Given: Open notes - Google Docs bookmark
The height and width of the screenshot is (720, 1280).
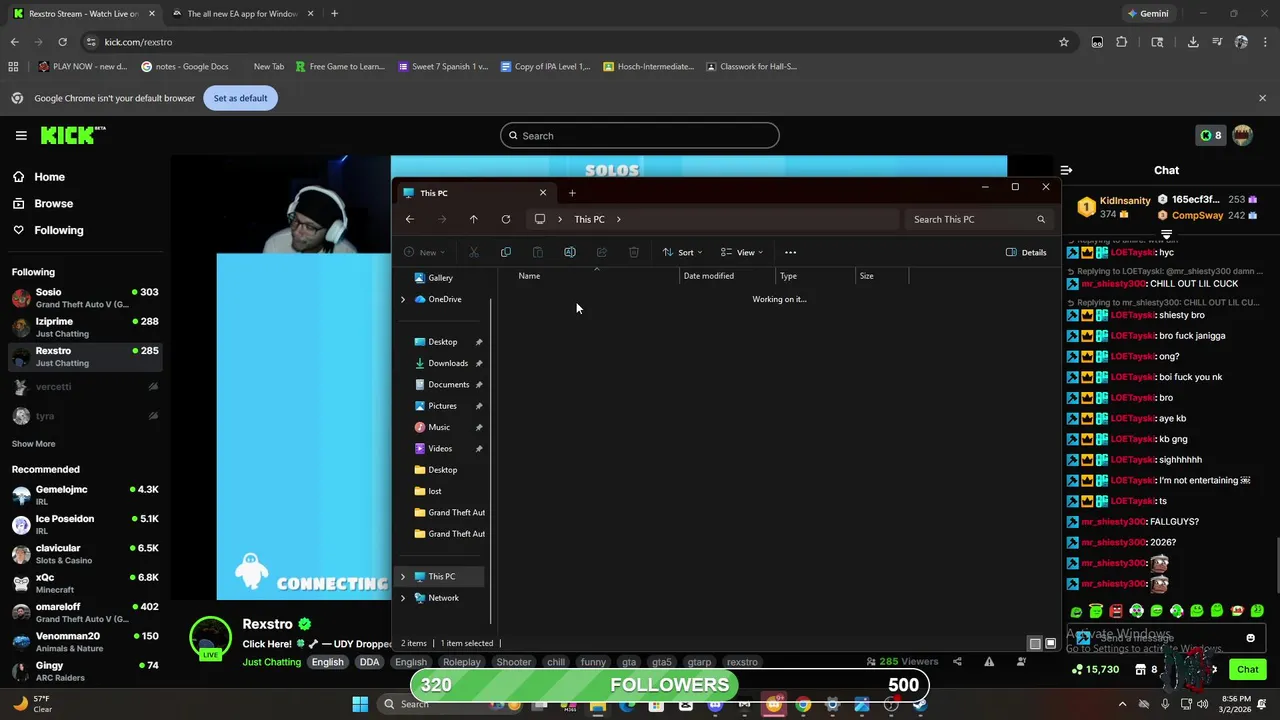Looking at the screenshot, I should point(185,67).
